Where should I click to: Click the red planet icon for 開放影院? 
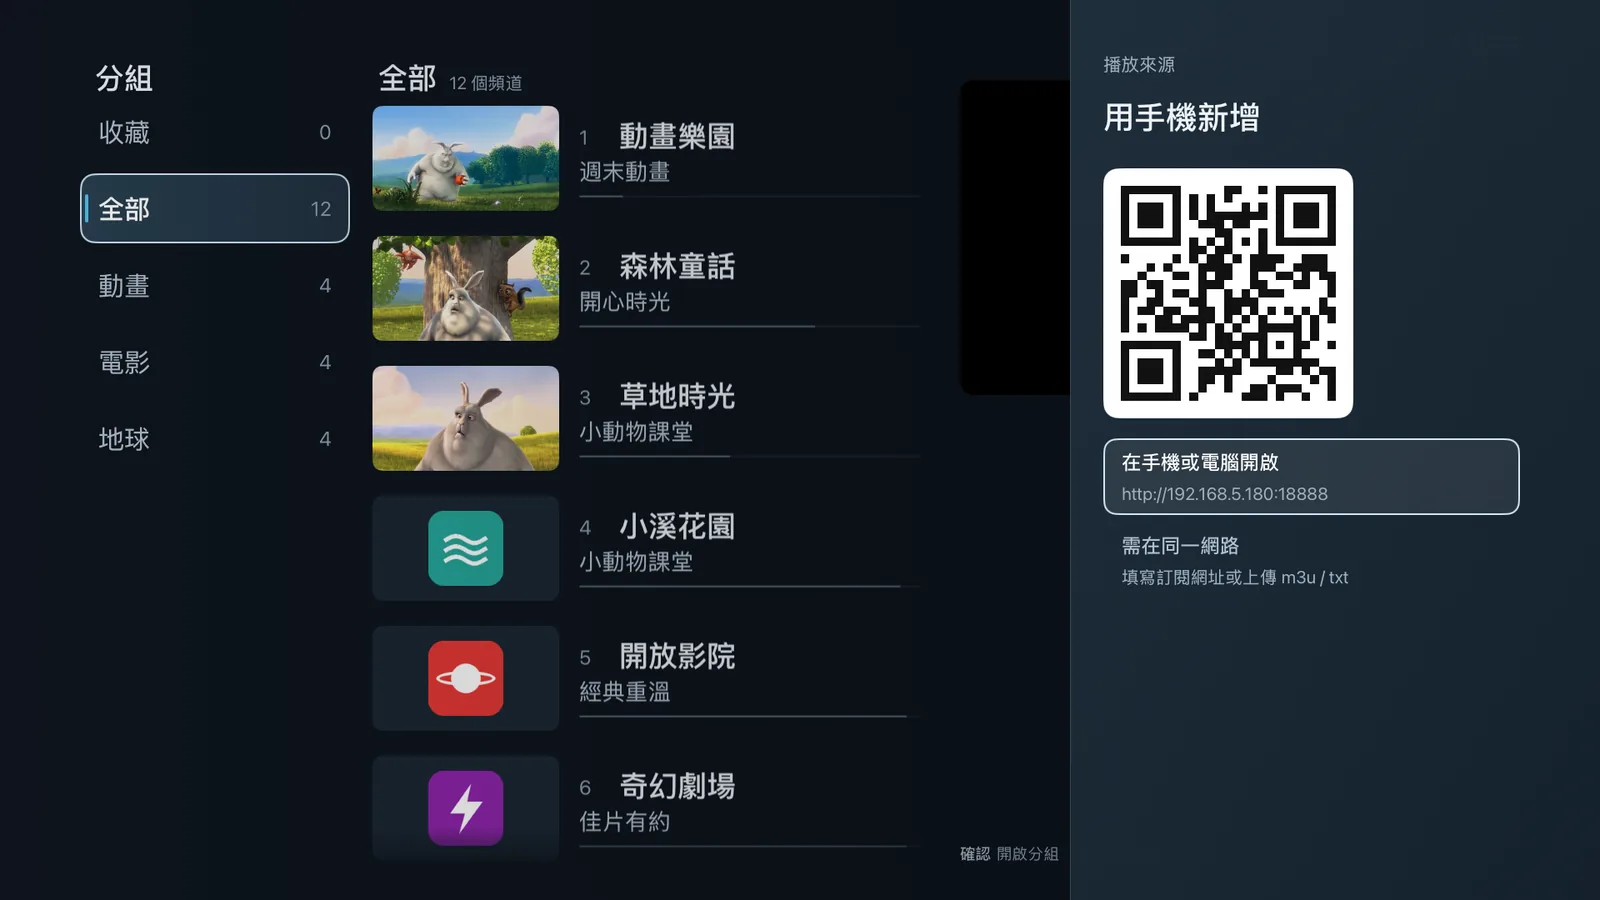pos(465,678)
